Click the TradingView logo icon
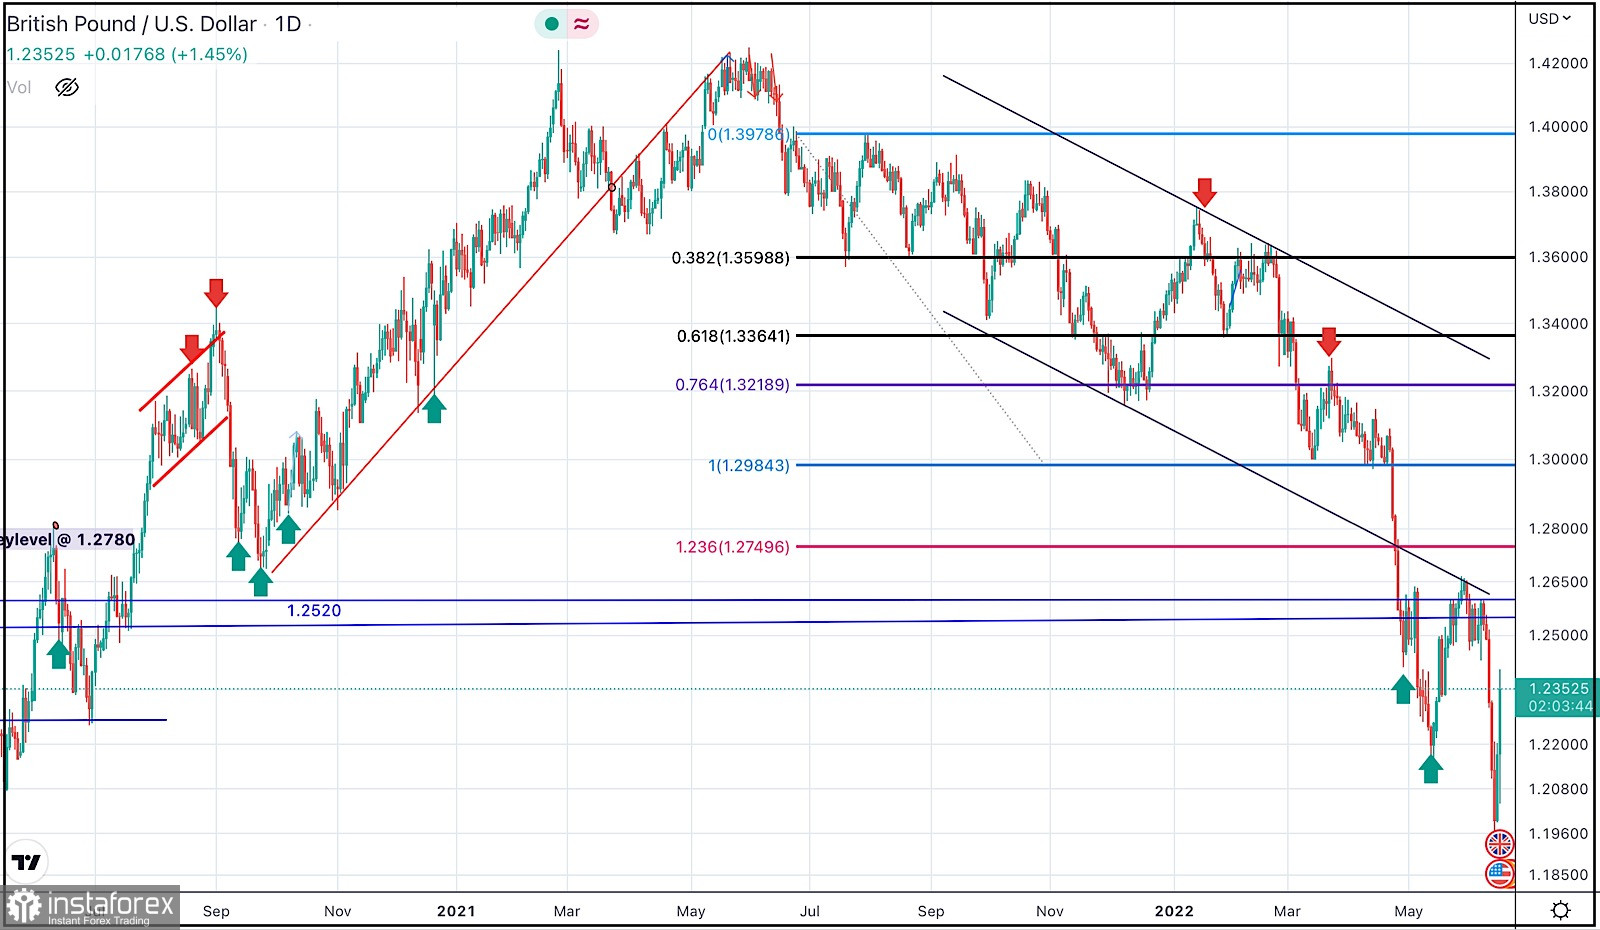The width and height of the screenshot is (1600, 930). click(26, 862)
